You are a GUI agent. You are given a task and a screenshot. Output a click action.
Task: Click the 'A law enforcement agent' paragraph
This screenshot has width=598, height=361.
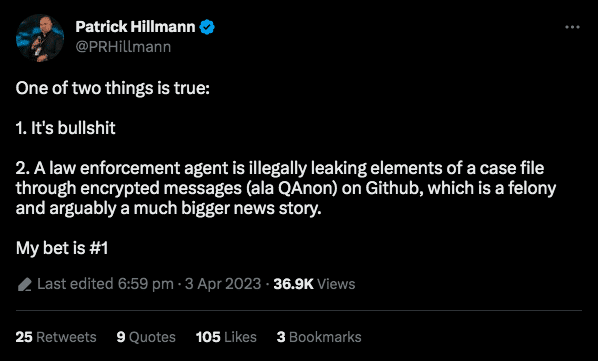(286, 188)
